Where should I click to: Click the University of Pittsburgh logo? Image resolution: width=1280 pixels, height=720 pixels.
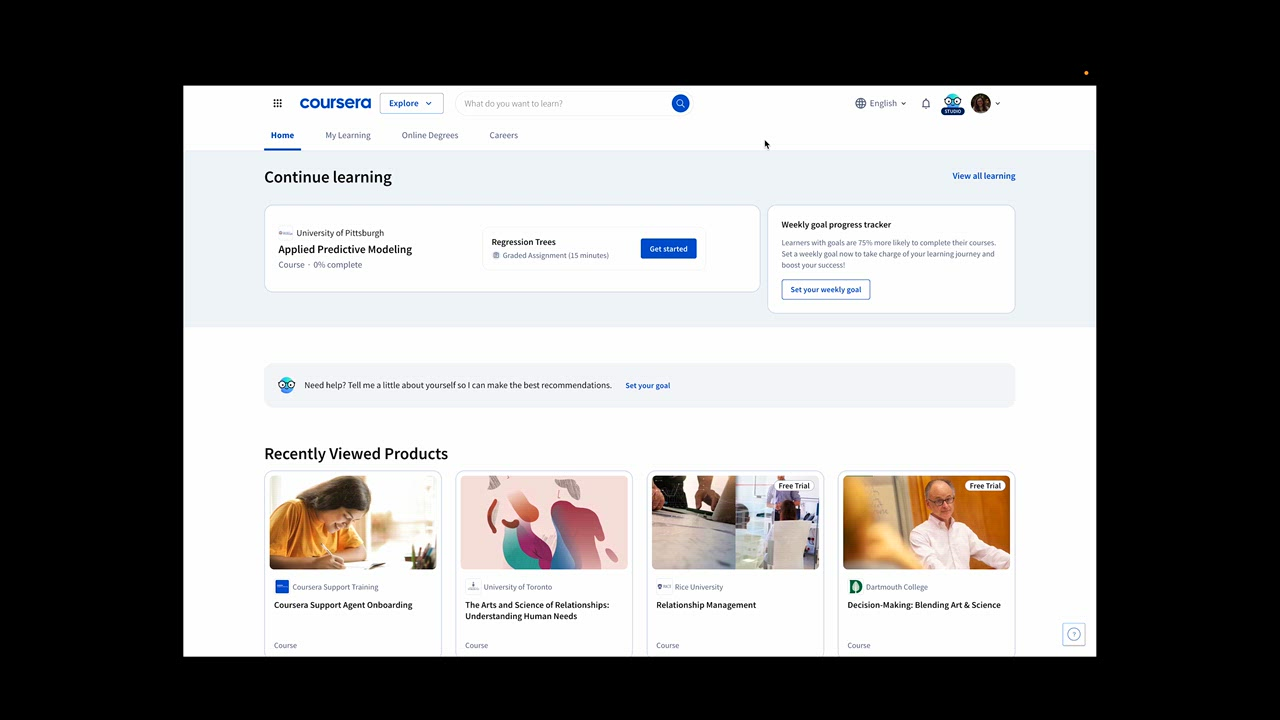[x=286, y=233]
